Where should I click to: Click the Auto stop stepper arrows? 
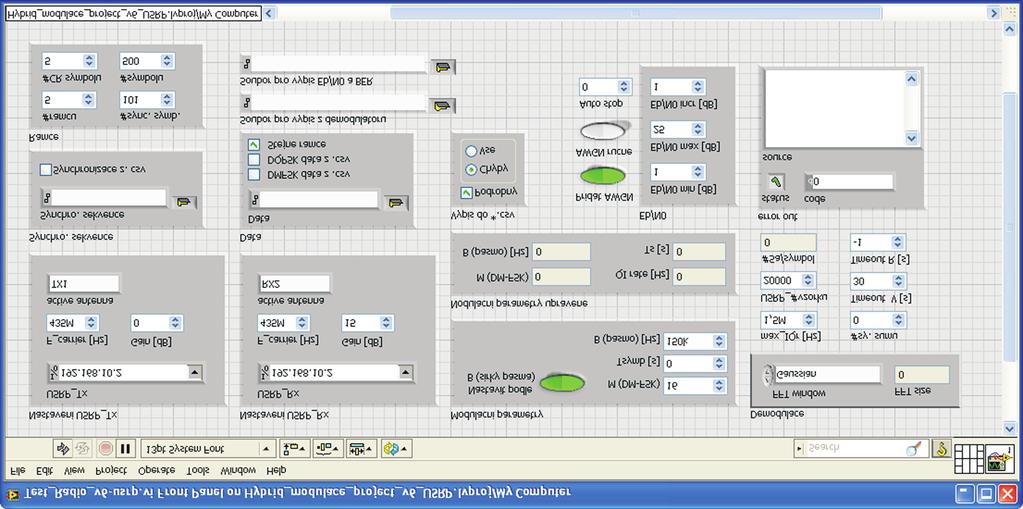tap(624, 87)
